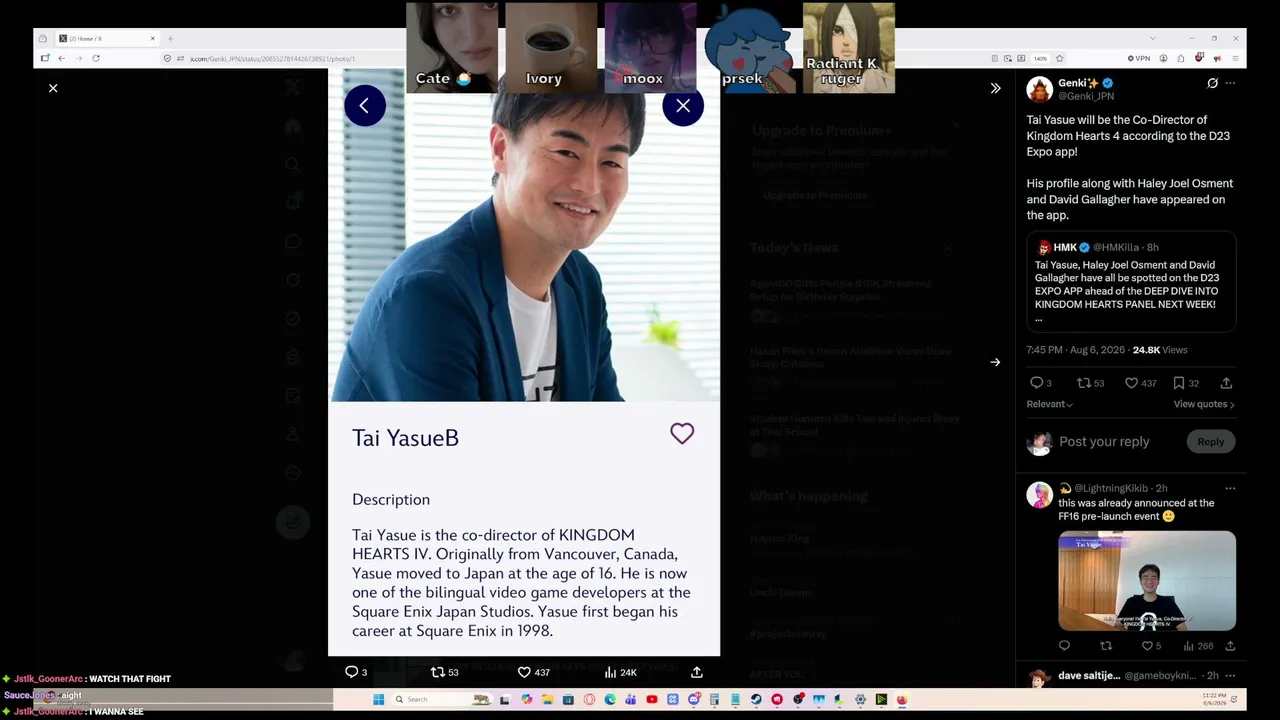This screenshot has width=1280, height=720.
Task: Open the Genki display name link
Action: [x=1079, y=83]
